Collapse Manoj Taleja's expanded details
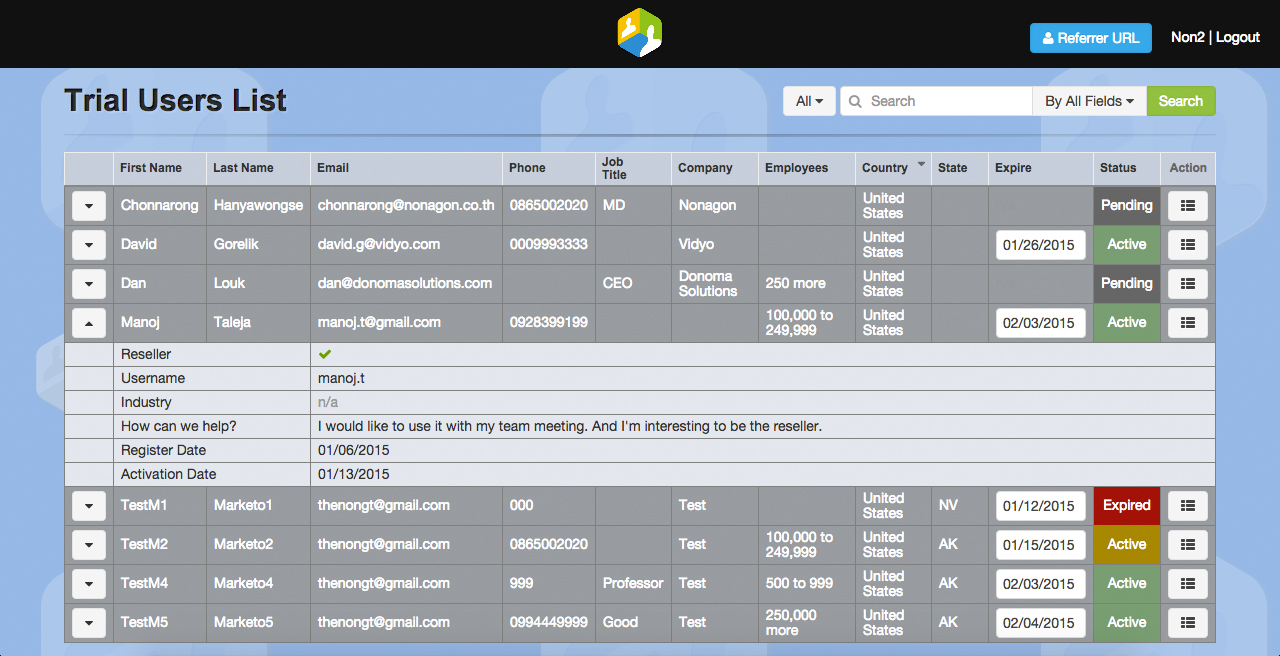The height and width of the screenshot is (656, 1280). (89, 323)
